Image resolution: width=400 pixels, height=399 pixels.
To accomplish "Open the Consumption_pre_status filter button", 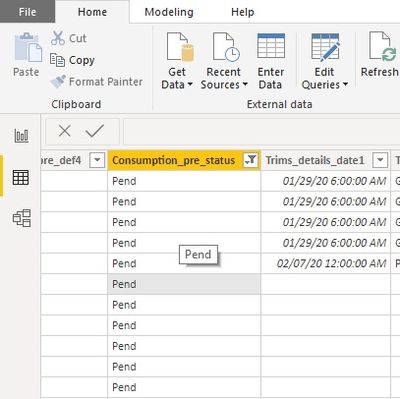I will (250, 160).
